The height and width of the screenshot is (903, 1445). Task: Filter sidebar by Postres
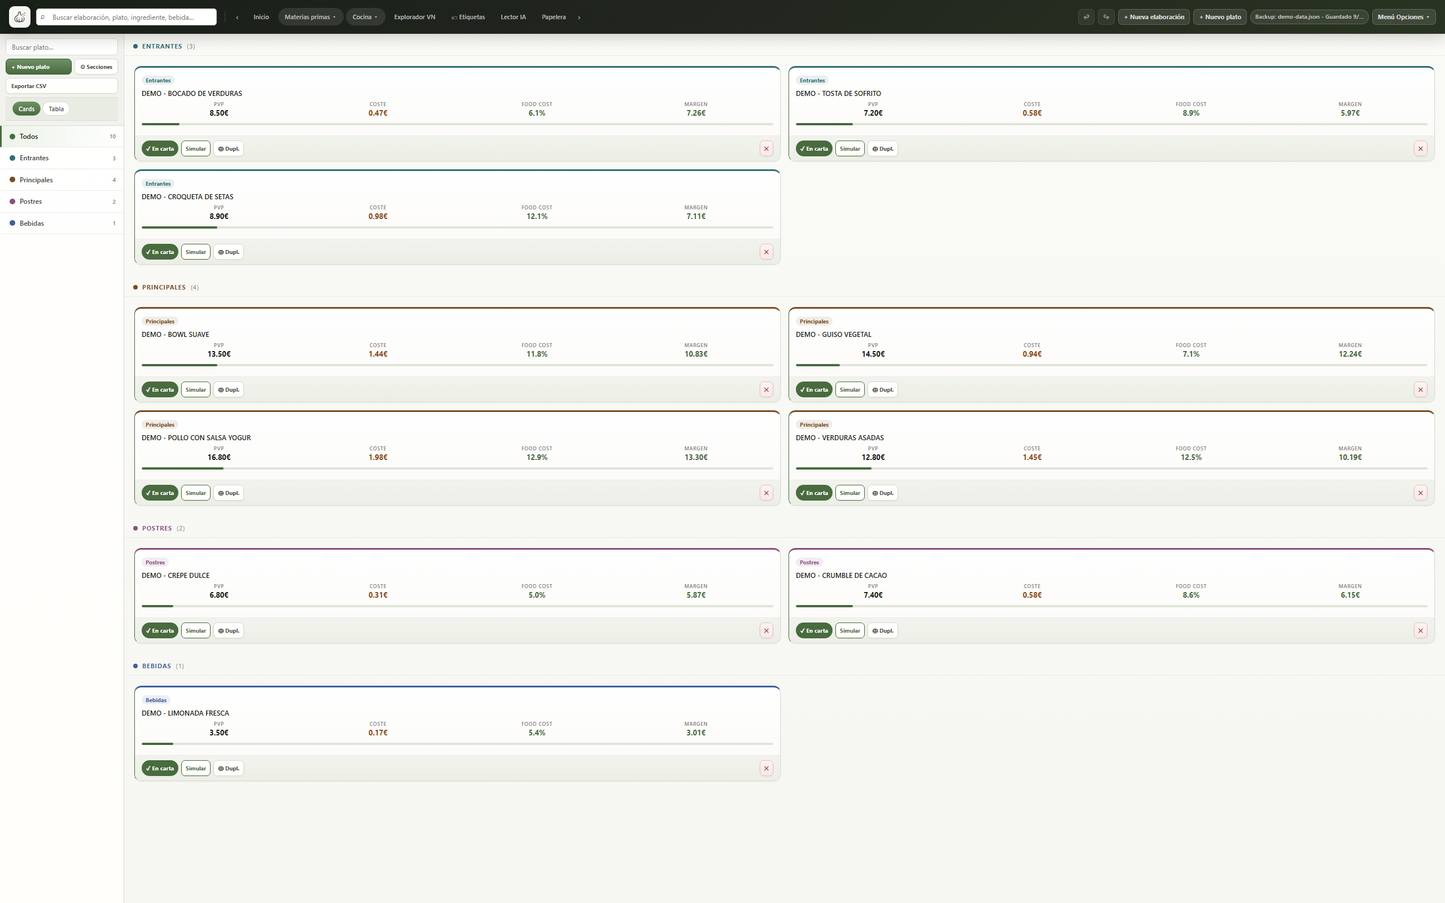pos(62,201)
